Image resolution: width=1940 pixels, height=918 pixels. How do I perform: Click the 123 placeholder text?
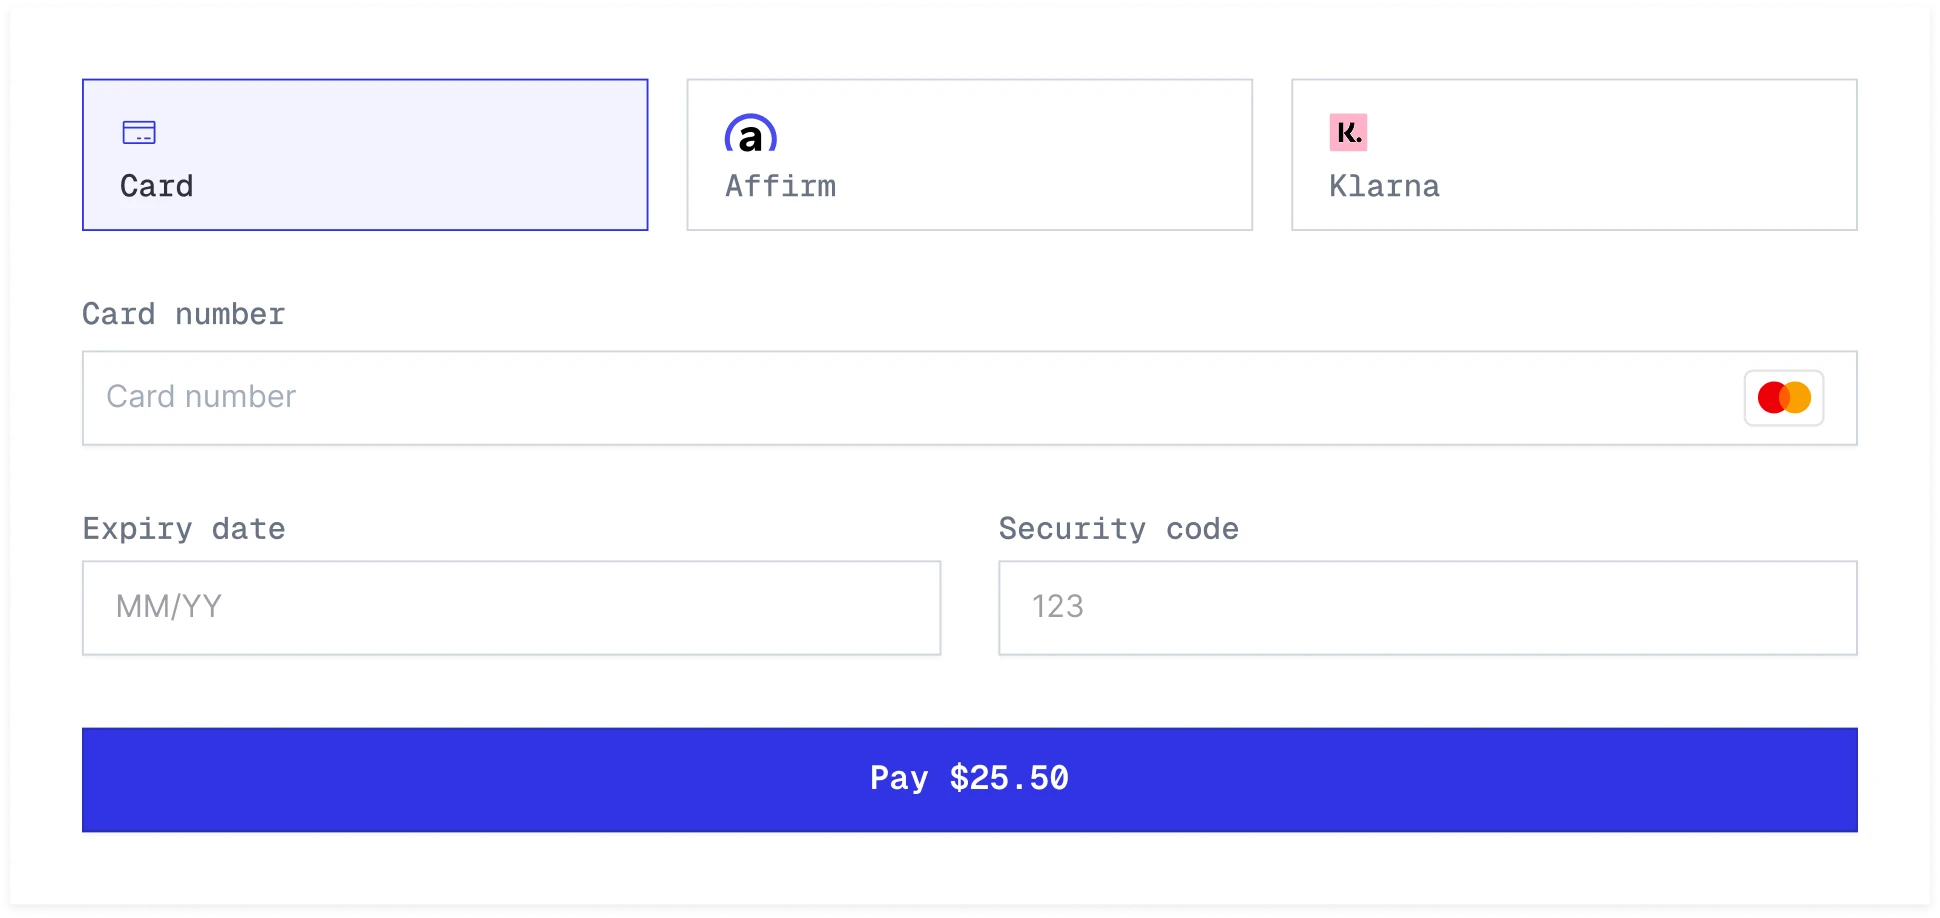pos(1058,607)
